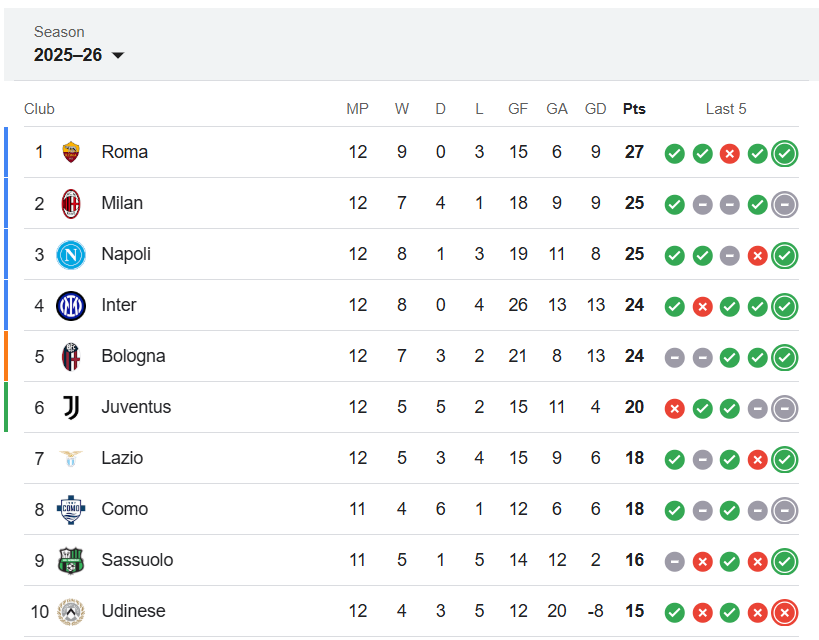Open the Juventus team link

point(136,407)
